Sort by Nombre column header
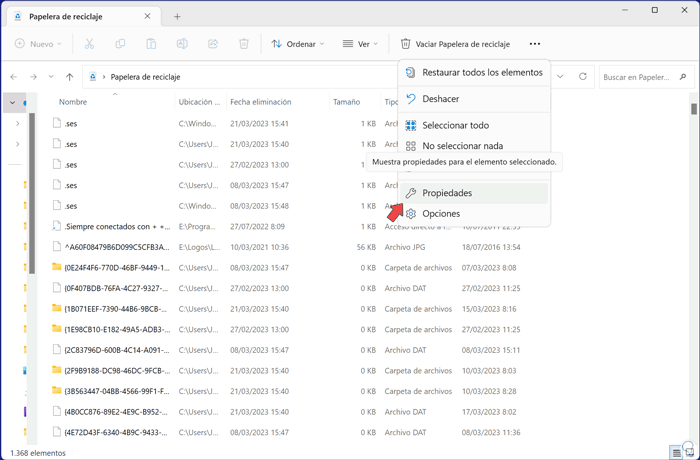The height and width of the screenshot is (460, 700). (x=73, y=102)
